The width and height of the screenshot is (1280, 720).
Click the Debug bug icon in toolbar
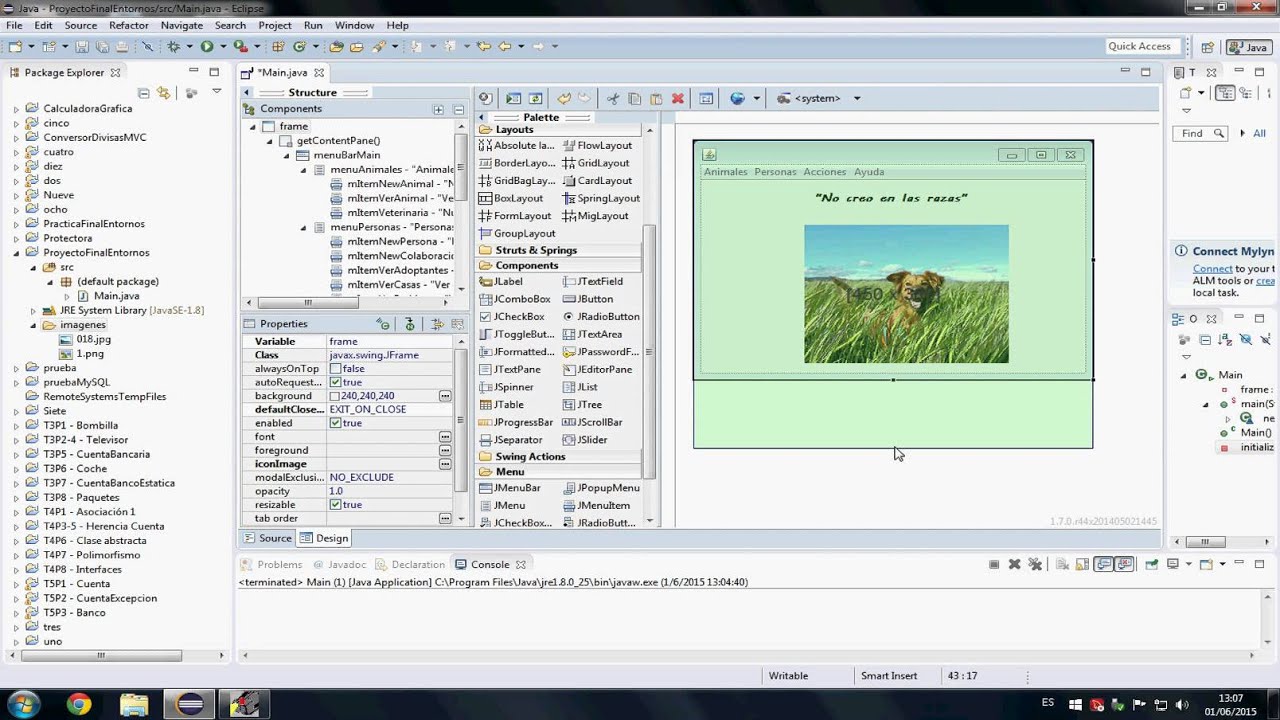pos(174,46)
